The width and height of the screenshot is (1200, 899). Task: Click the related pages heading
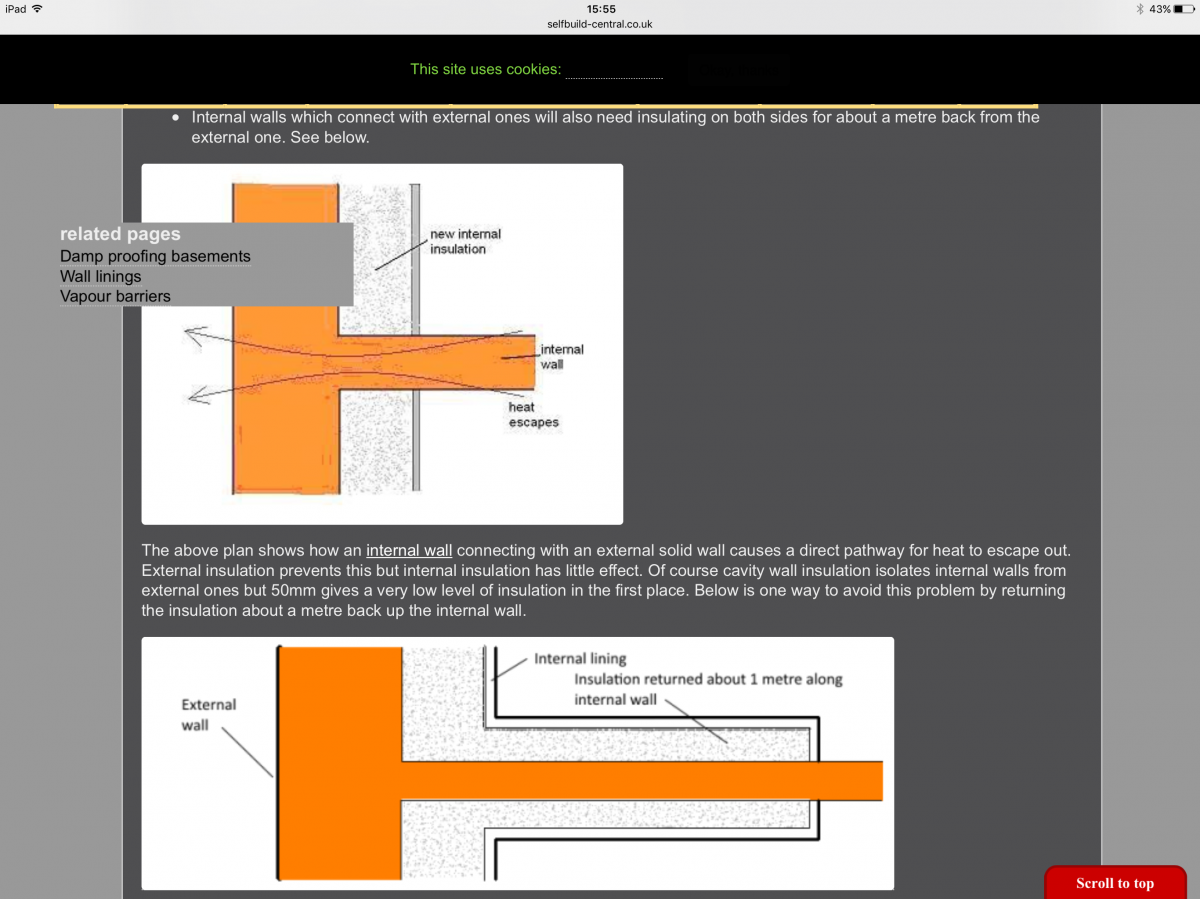click(120, 234)
